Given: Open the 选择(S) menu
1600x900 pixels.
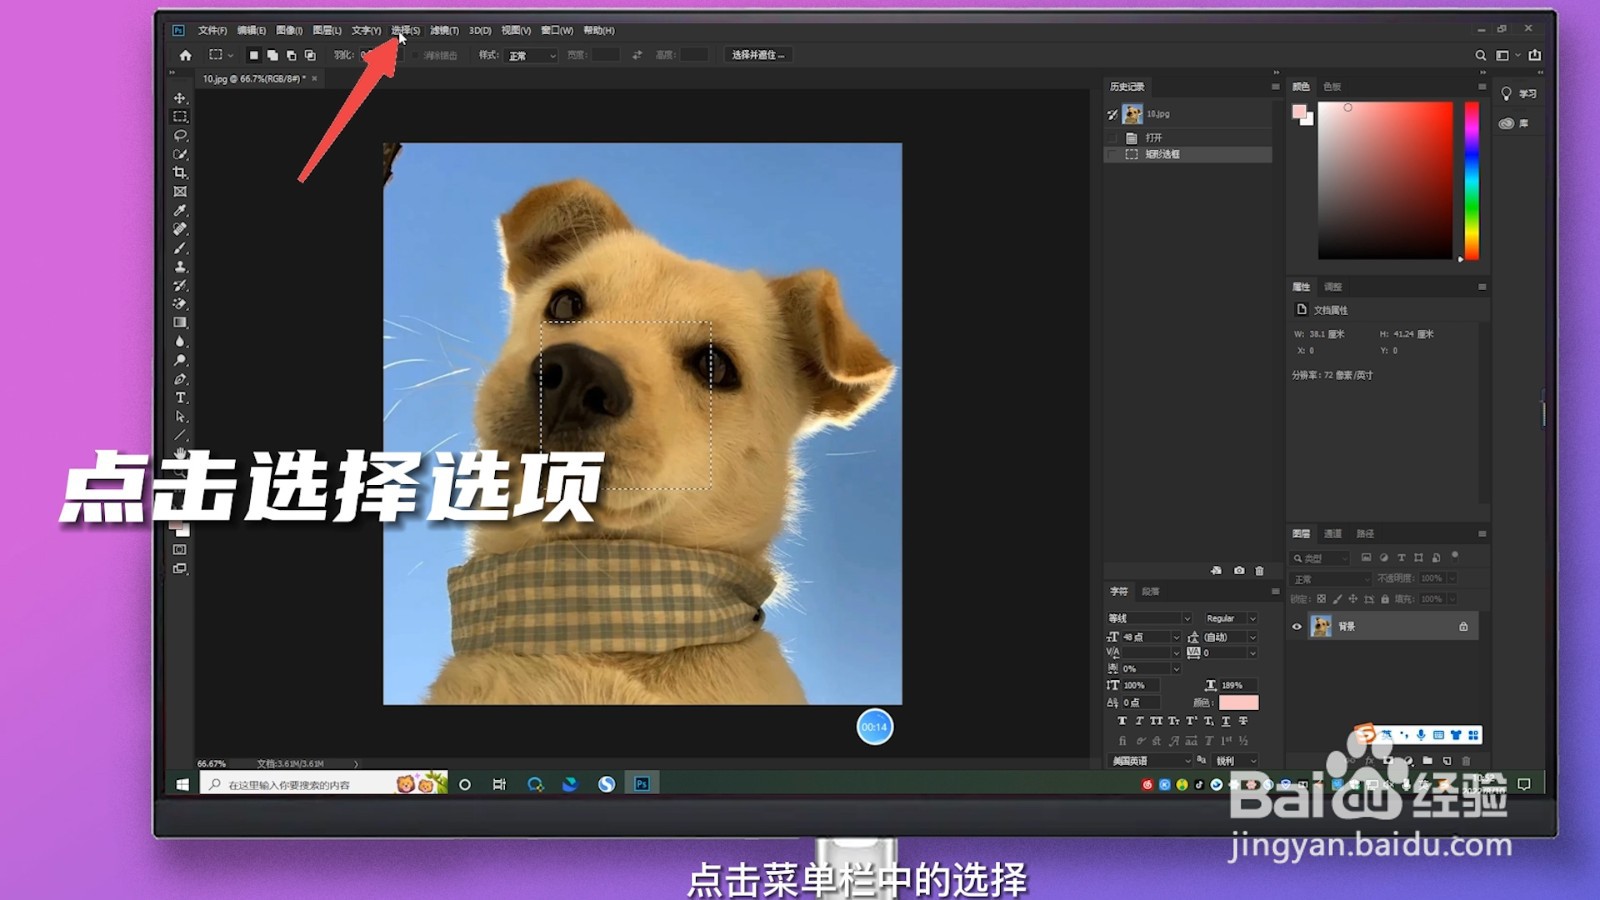Looking at the screenshot, I should click(x=405, y=30).
